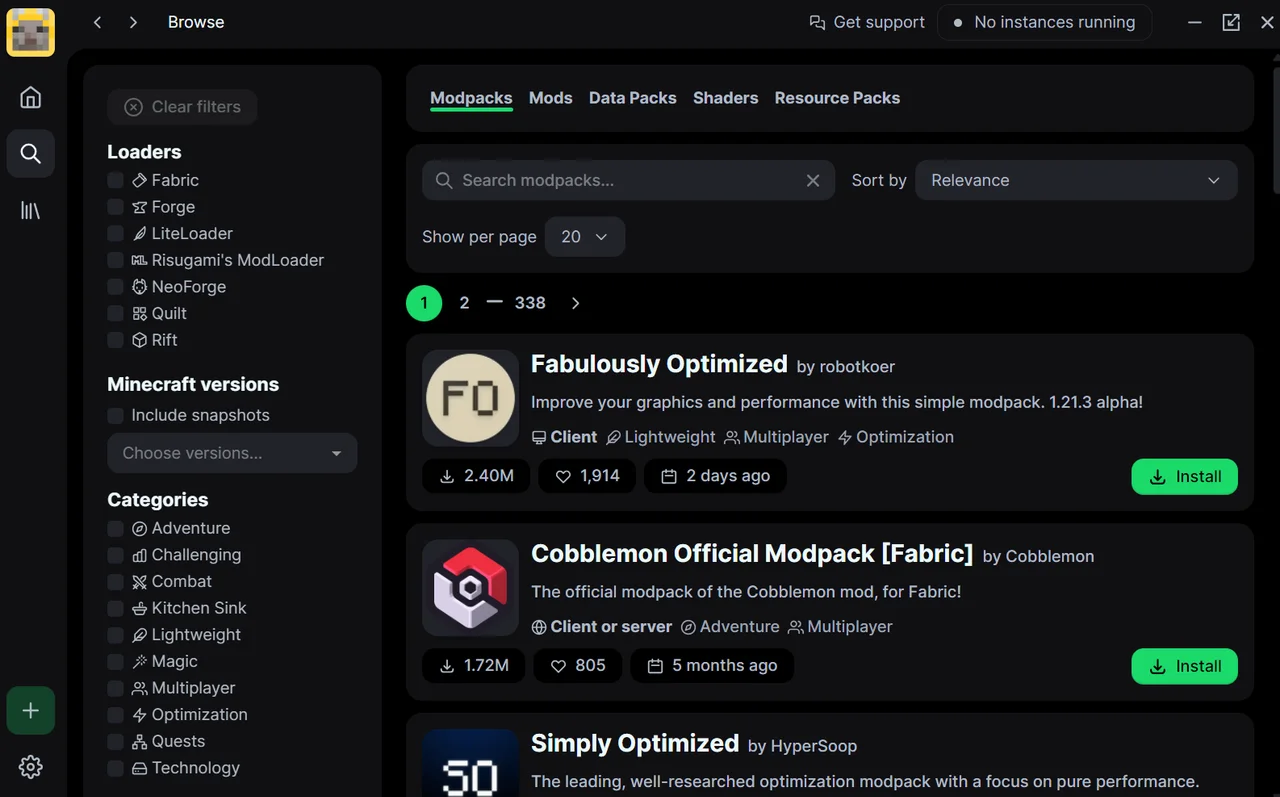Clear the search modpacks text
The width and height of the screenshot is (1280, 797).
coord(813,181)
